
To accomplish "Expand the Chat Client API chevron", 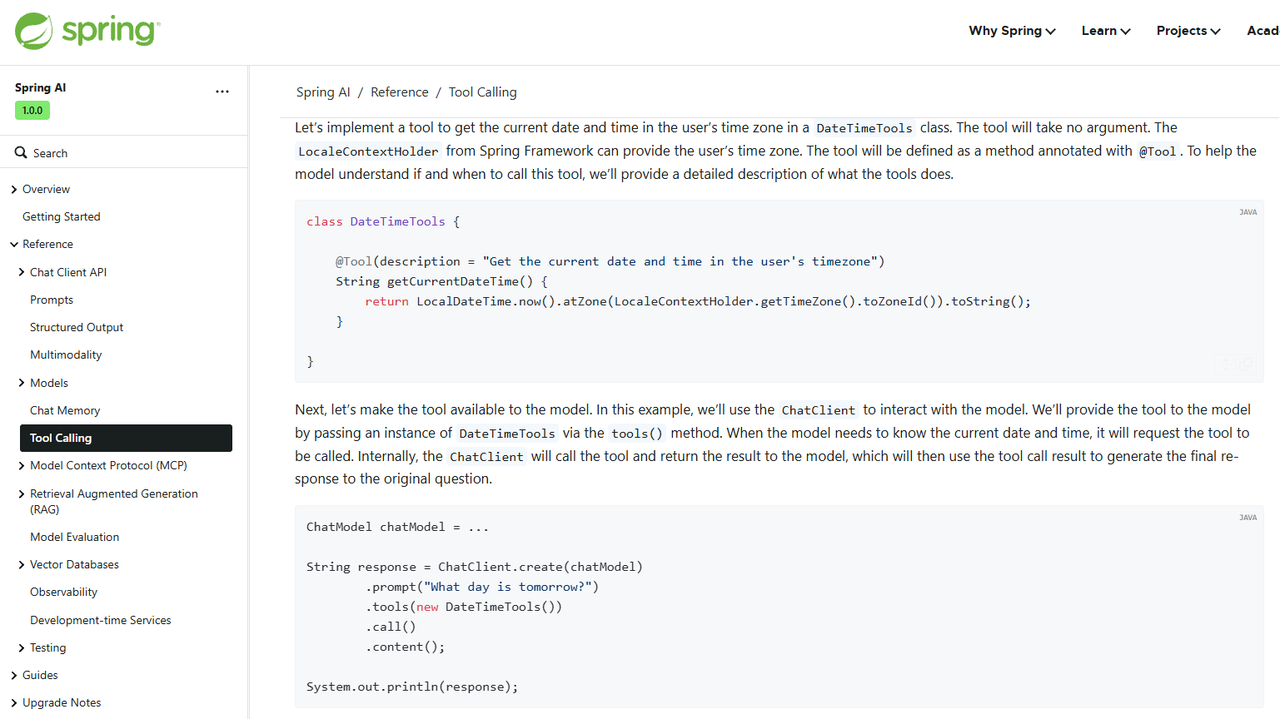I will (x=22, y=272).
